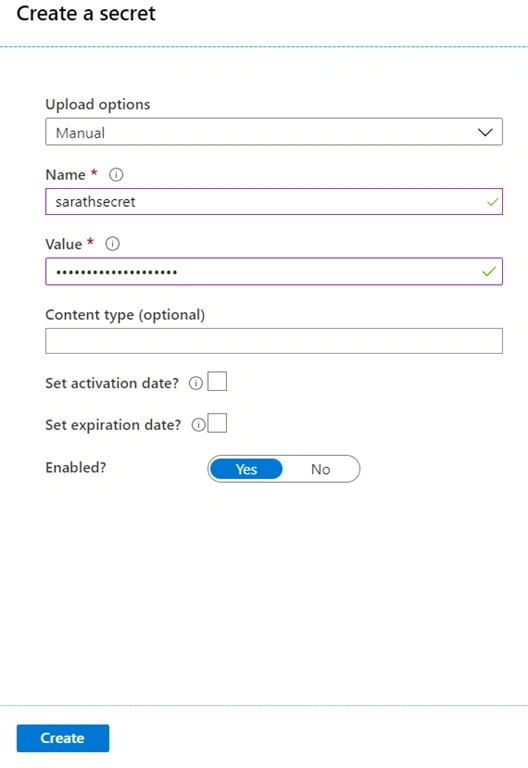The width and height of the screenshot is (528, 768).
Task: Click the Set activation date label text
Action: pos(112,383)
